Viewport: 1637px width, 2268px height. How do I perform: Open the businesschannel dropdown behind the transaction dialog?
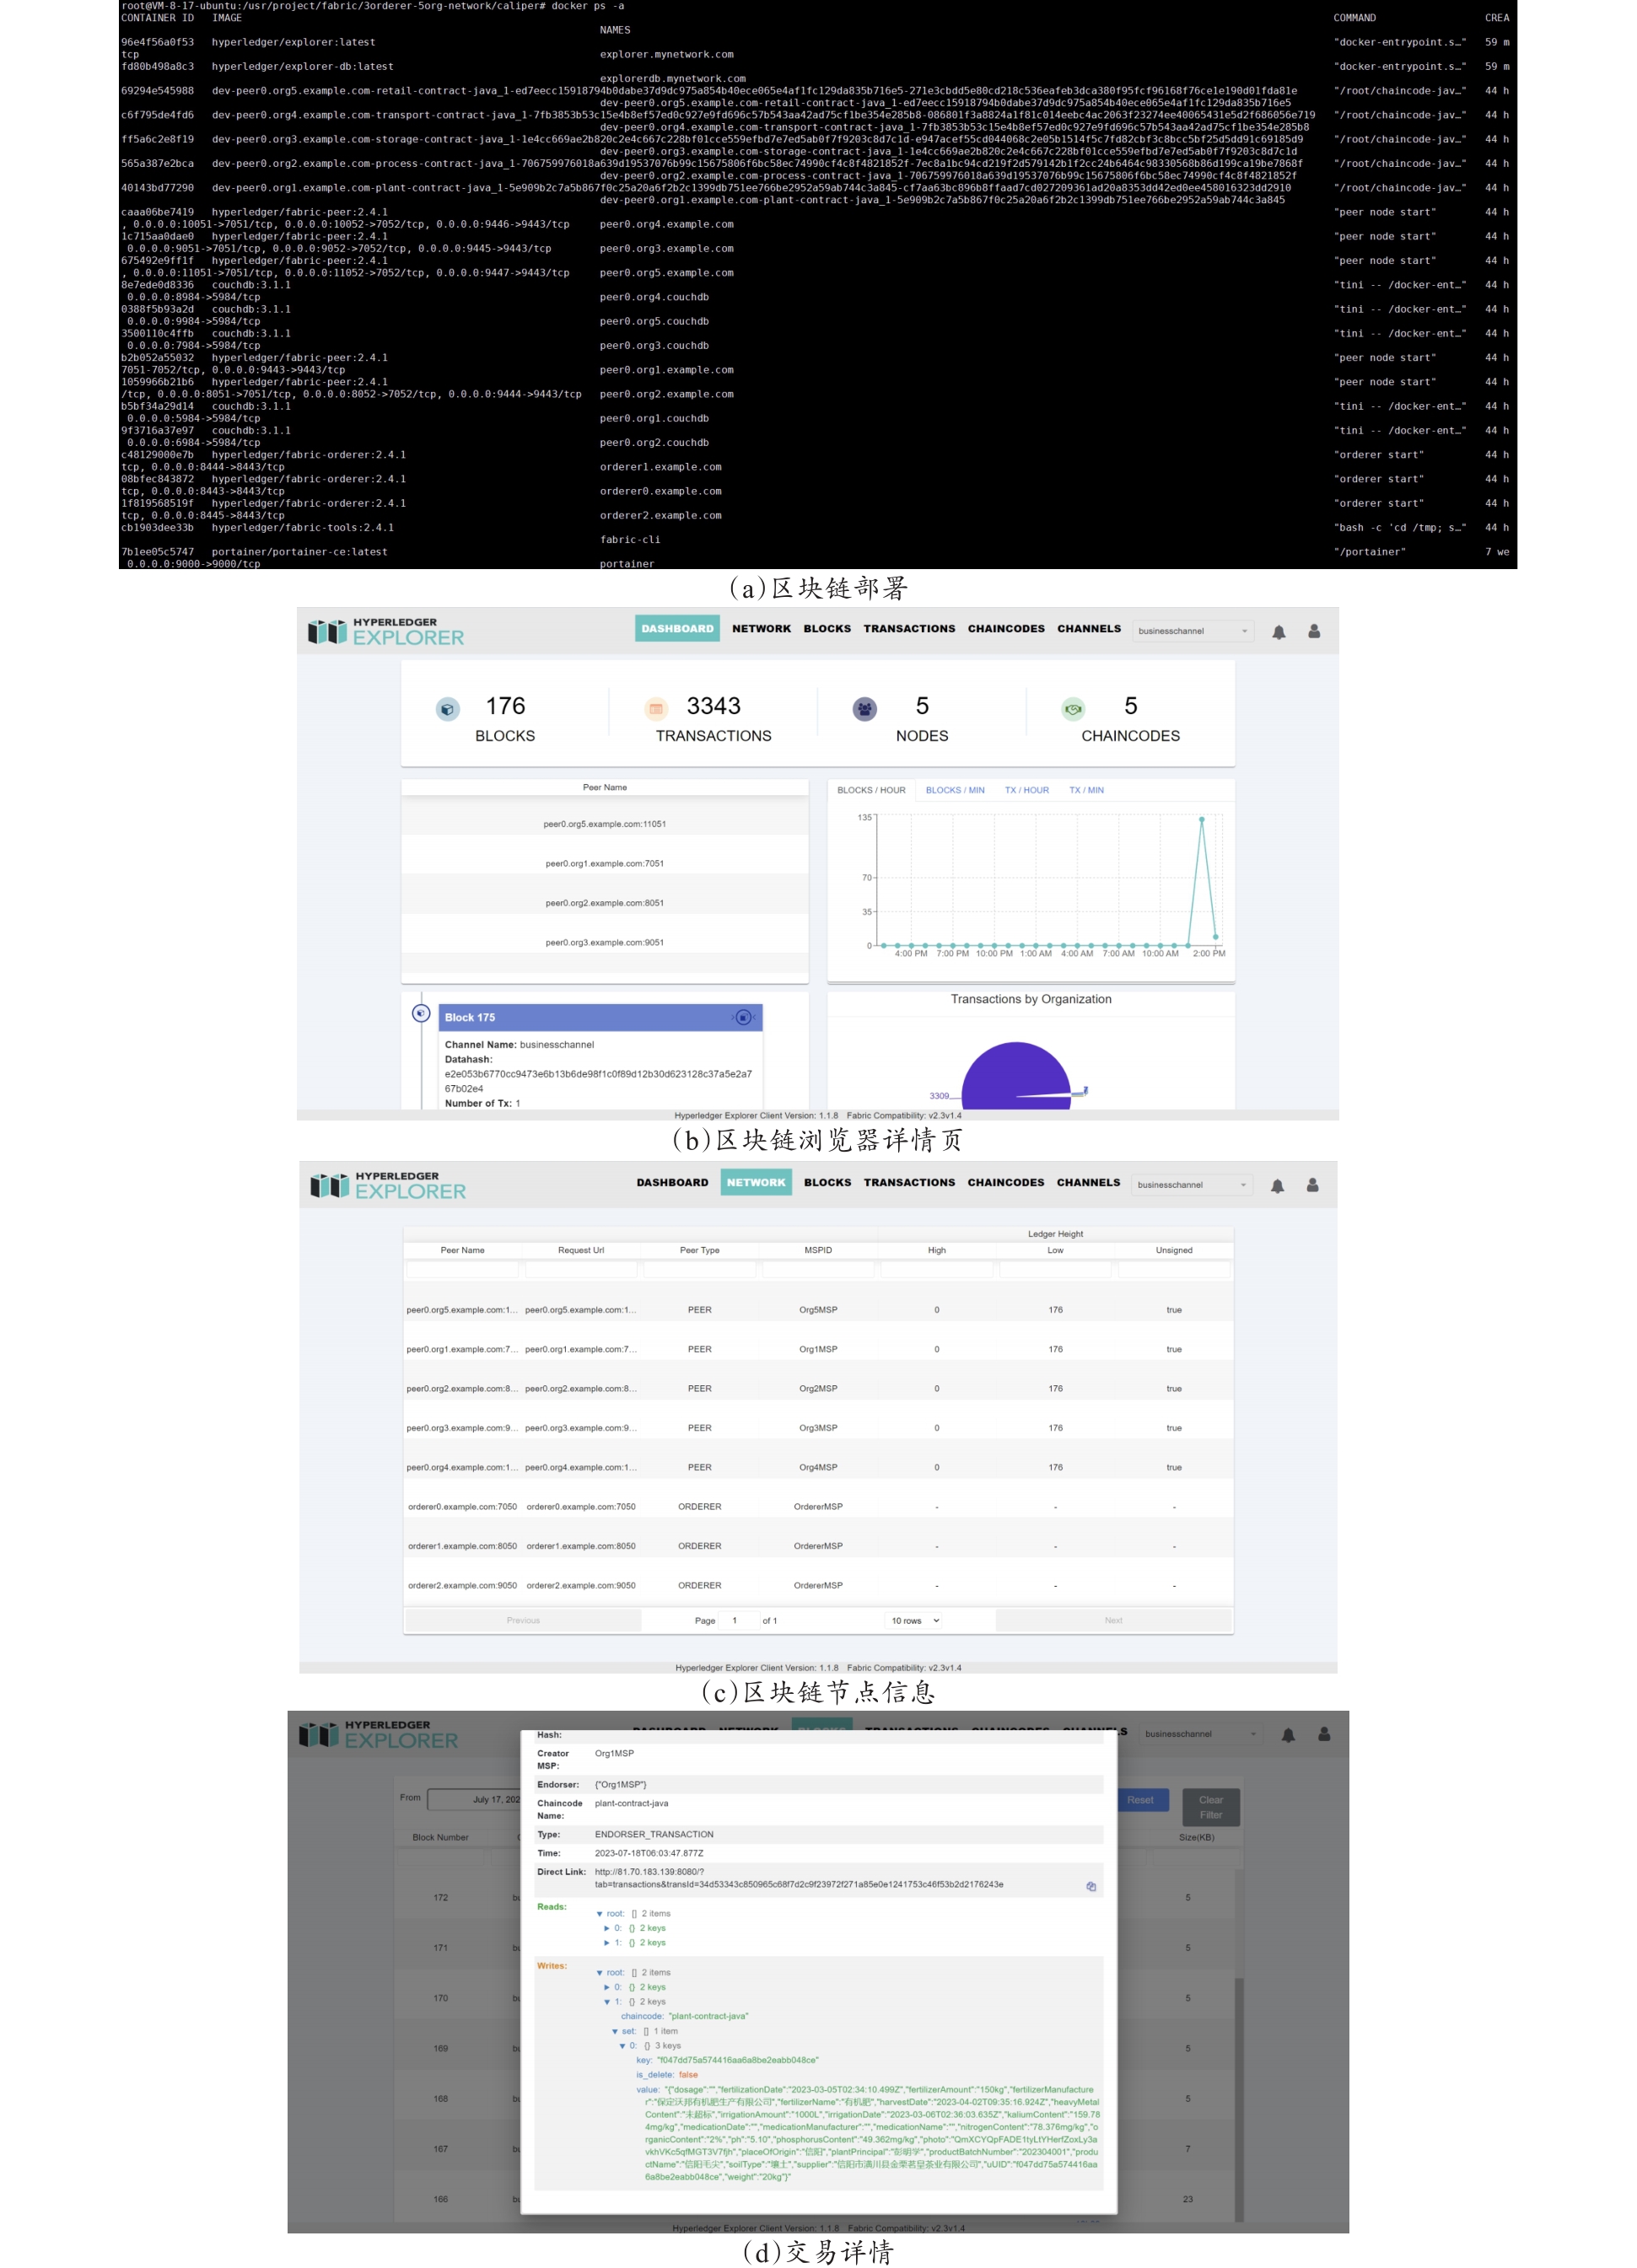(1200, 1734)
